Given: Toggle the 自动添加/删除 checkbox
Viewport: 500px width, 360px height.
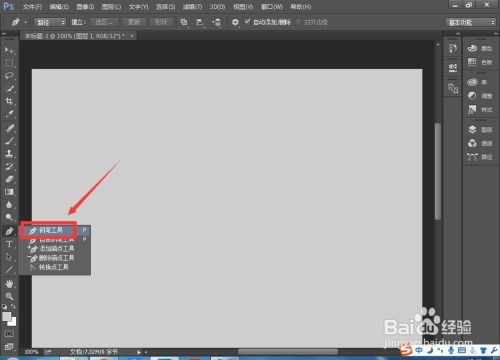Looking at the screenshot, I should click(247, 22).
